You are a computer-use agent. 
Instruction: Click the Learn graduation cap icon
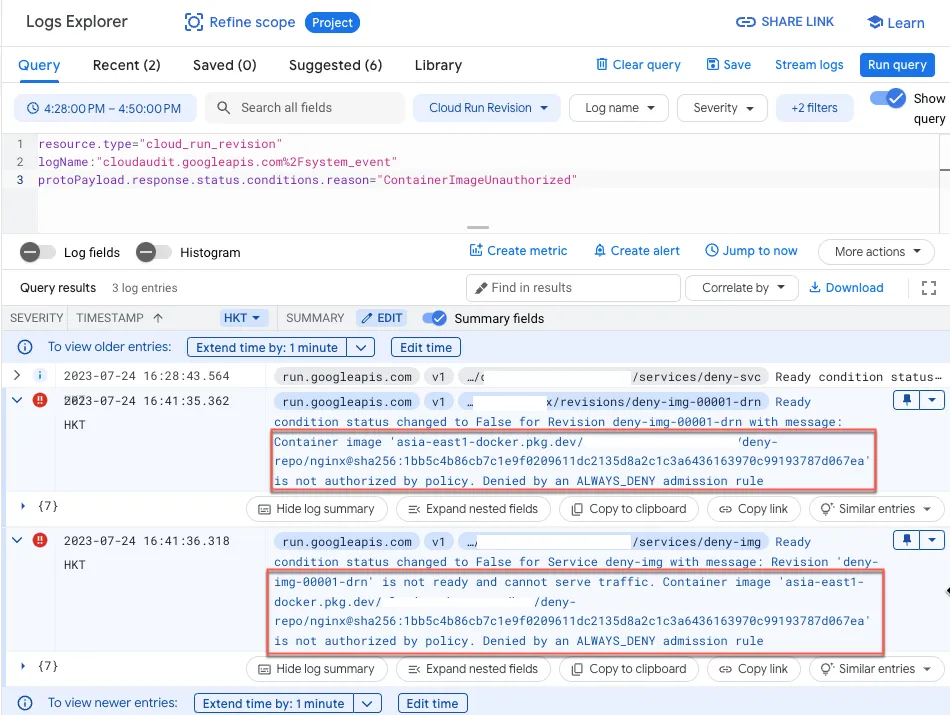875,22
